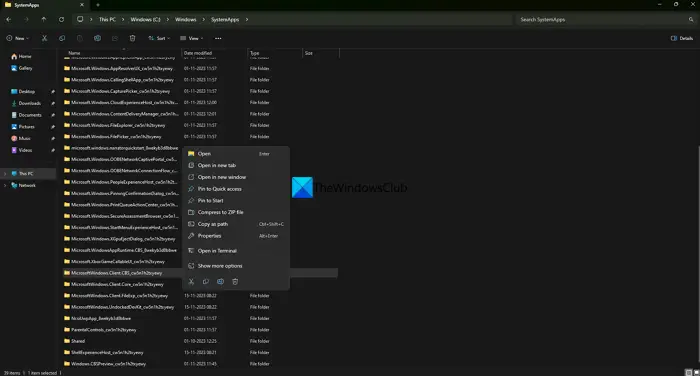Image resolution: width=700 pixels, height=376 pixels.
Task: Choose Open in new window
Action: (236, 177)
